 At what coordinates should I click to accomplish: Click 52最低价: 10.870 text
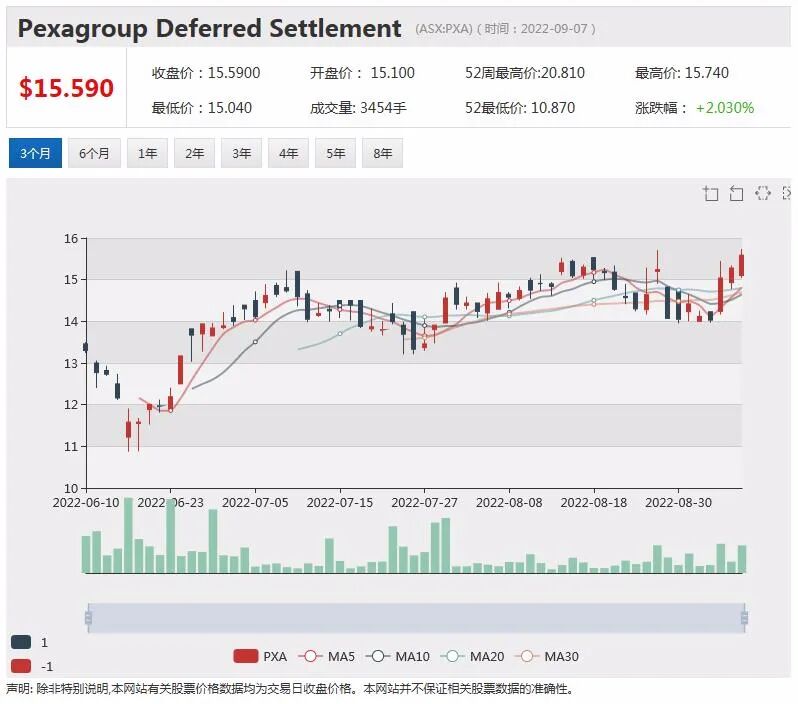point(520,107)
